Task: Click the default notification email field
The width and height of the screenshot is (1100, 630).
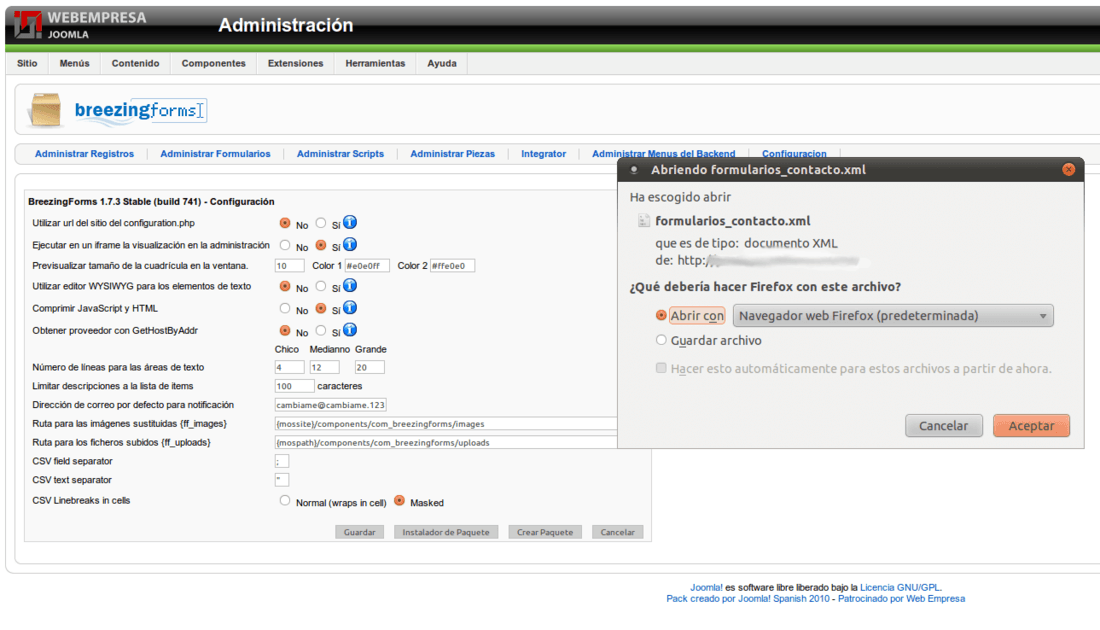Action: pyautogui.click(x=330, y=405)
